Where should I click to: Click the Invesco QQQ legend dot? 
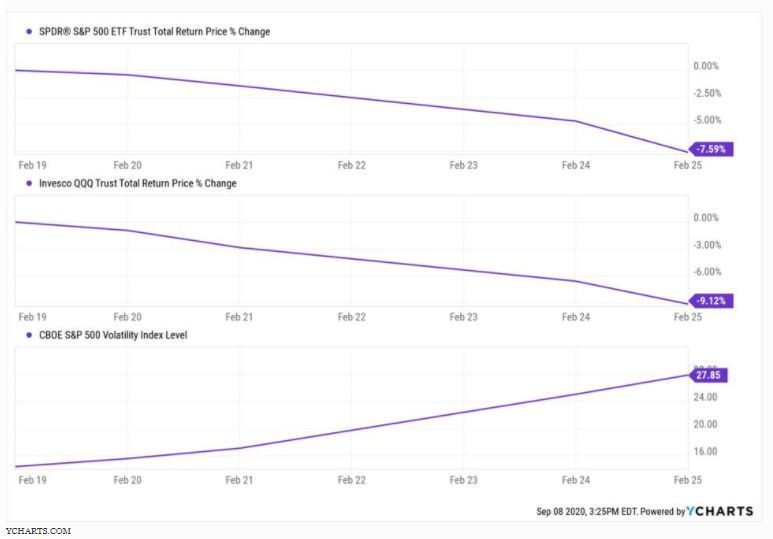coord(29,183)
